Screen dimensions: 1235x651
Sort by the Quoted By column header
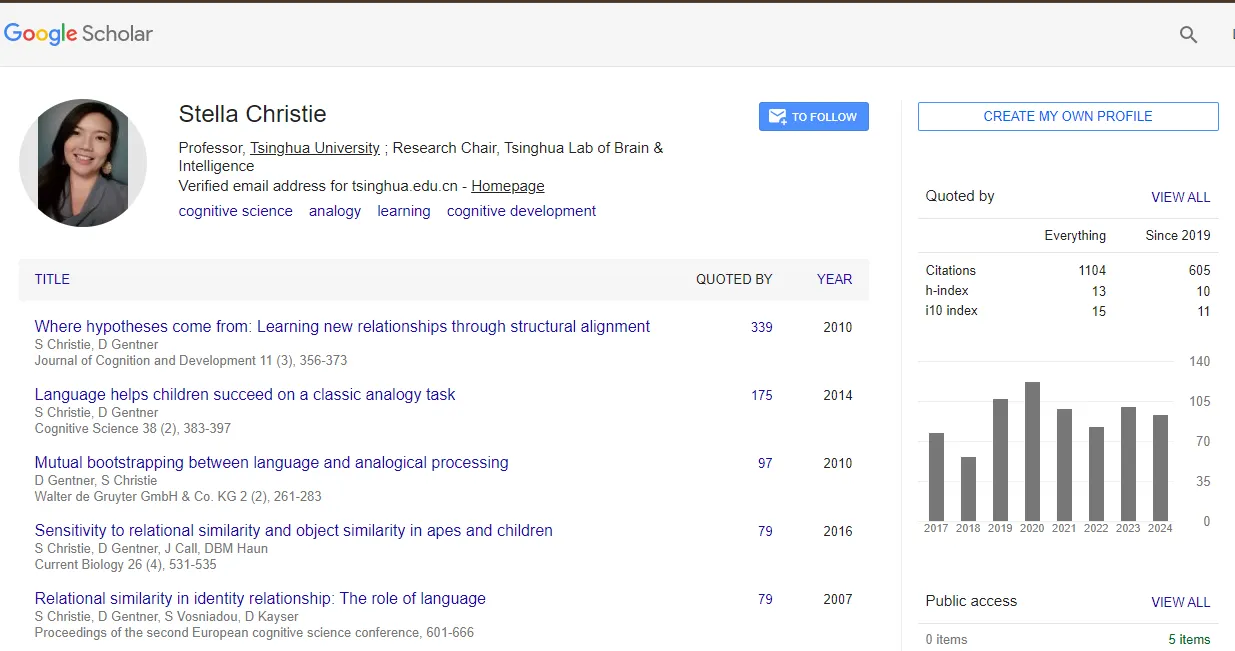734,279
